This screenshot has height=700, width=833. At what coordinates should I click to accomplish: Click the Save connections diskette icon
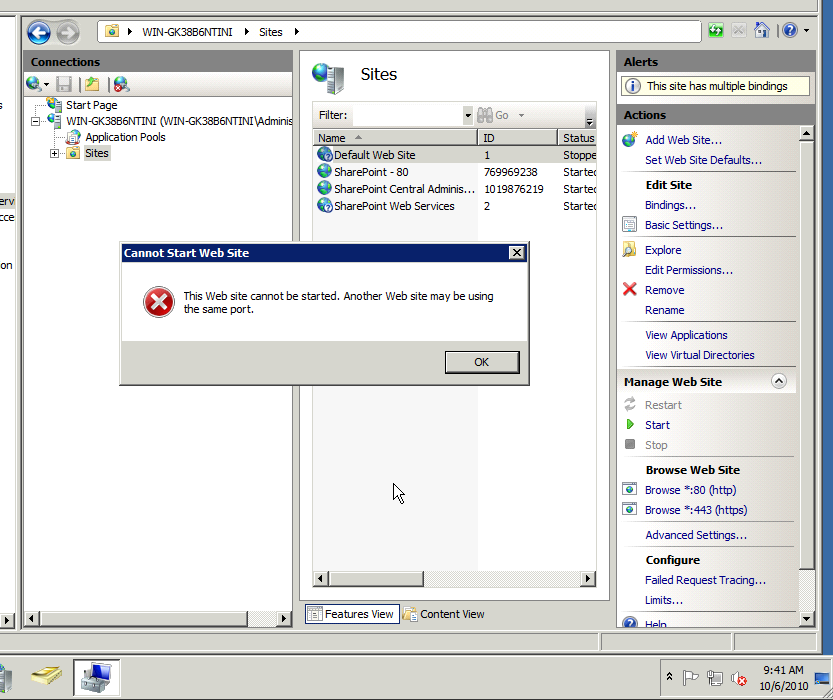(63, 83)
